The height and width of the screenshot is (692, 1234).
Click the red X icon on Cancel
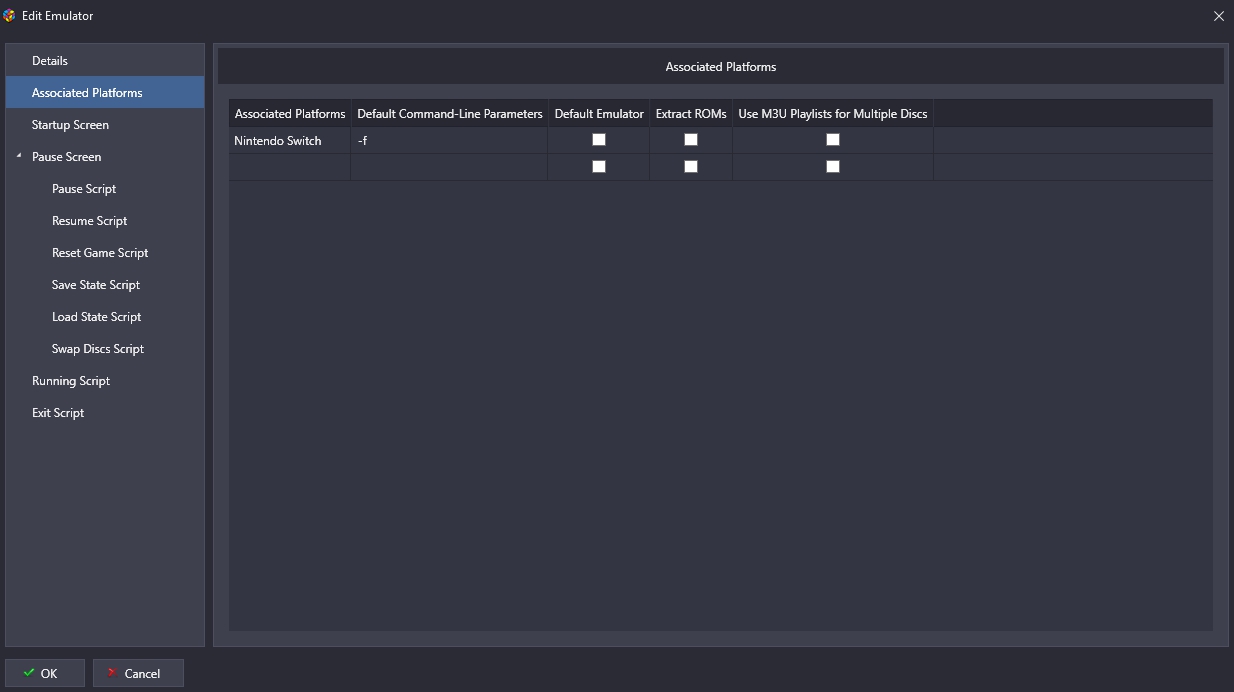coord(113,673)
